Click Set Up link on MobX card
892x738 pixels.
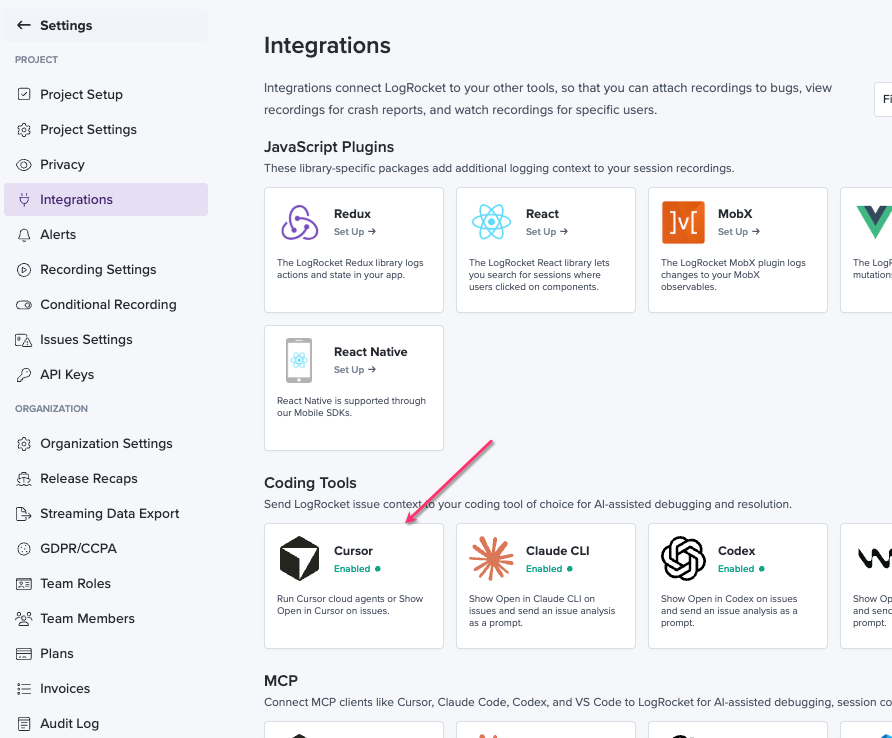pyautogui.click(x=738, y=232)
